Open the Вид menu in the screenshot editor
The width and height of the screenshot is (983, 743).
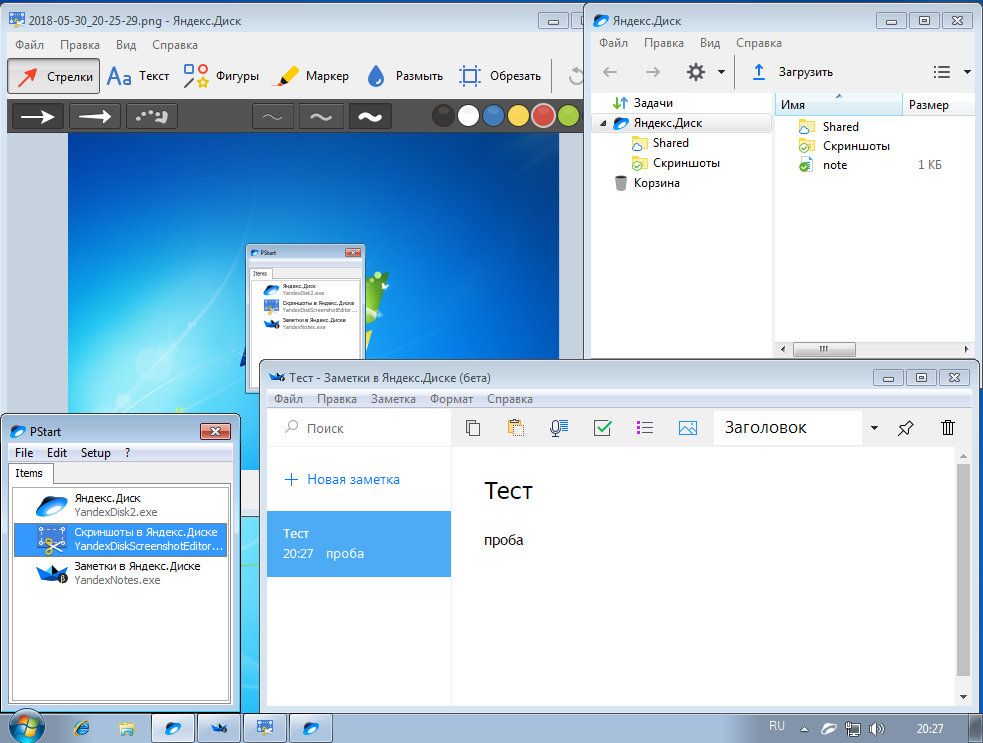126,45
